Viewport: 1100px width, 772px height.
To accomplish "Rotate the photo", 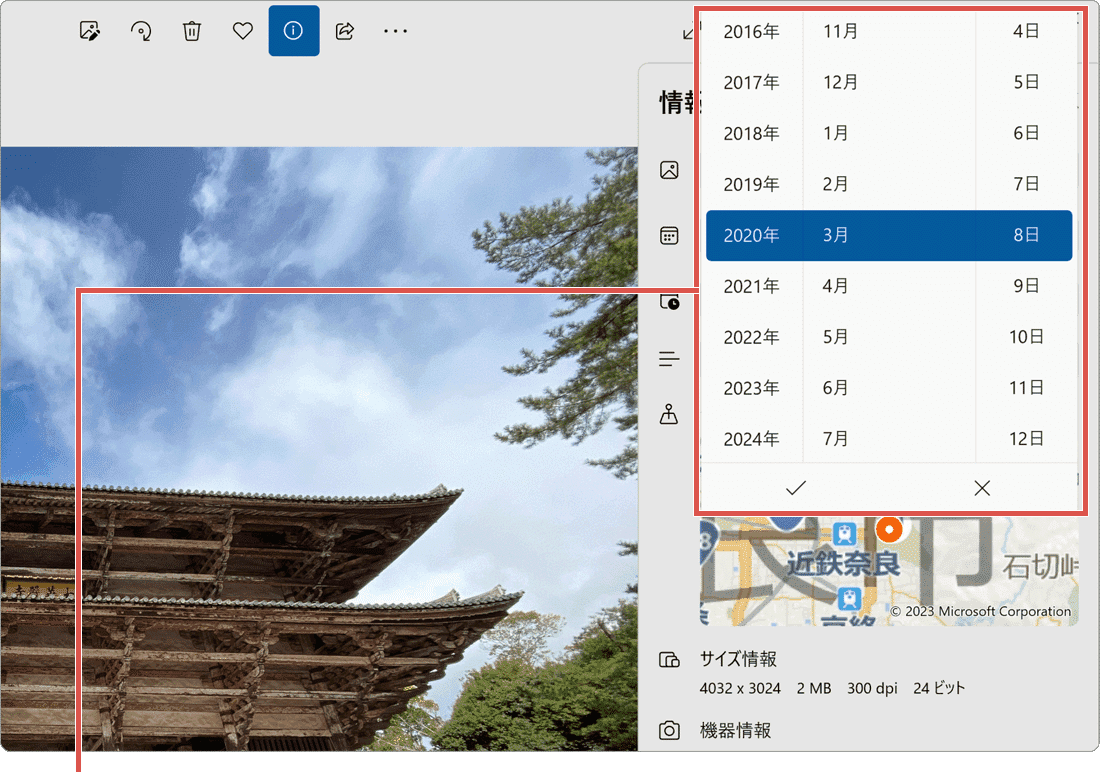I will 141,31.
